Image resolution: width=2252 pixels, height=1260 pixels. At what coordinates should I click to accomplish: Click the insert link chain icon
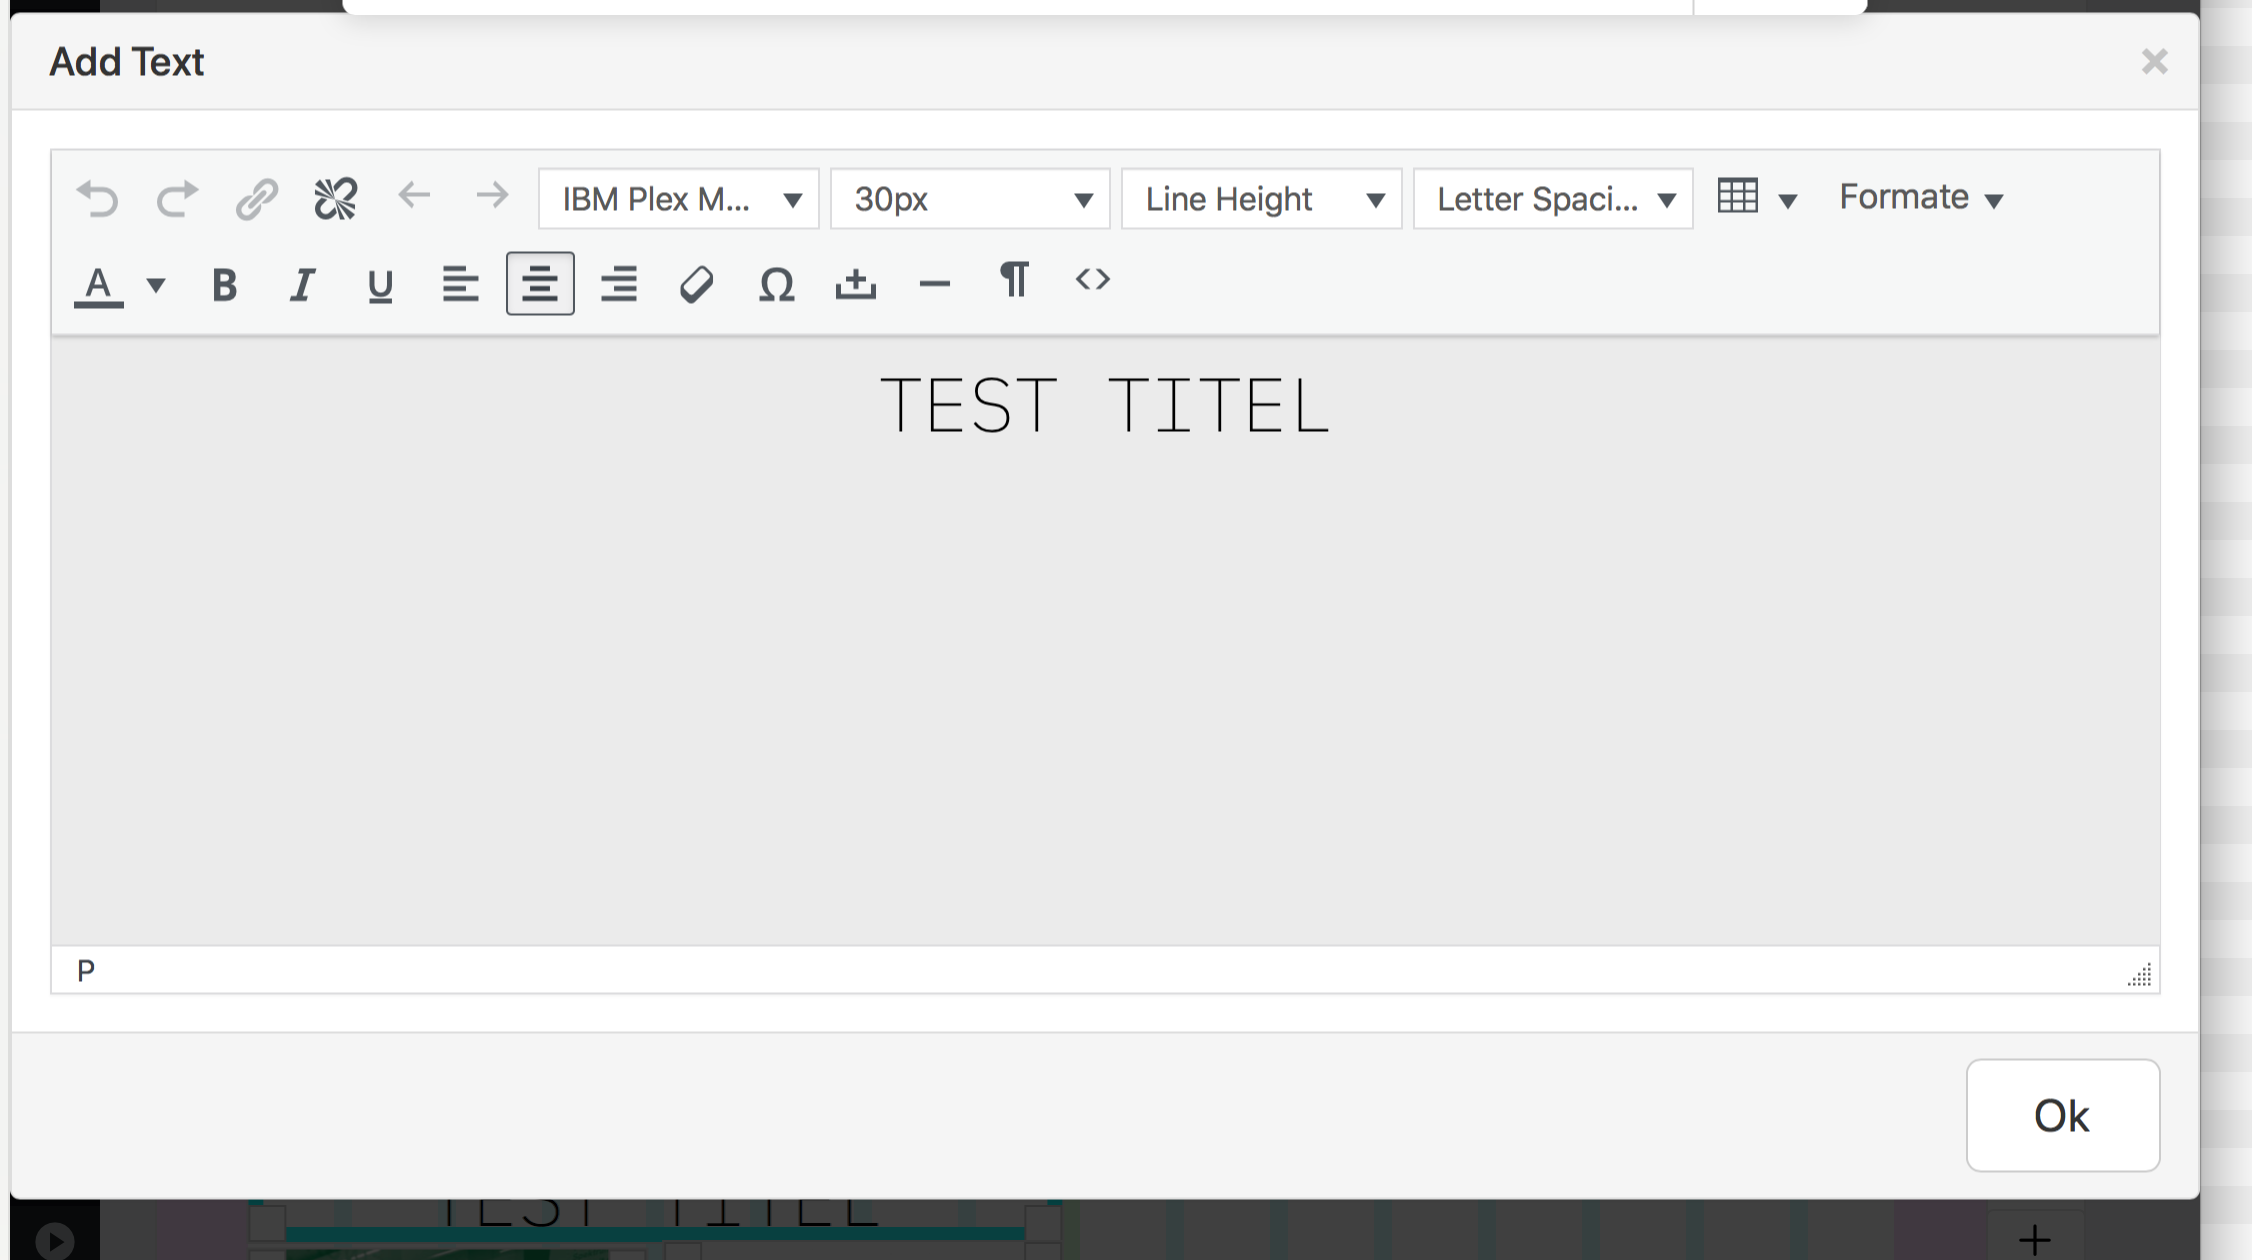coord(256,198)
